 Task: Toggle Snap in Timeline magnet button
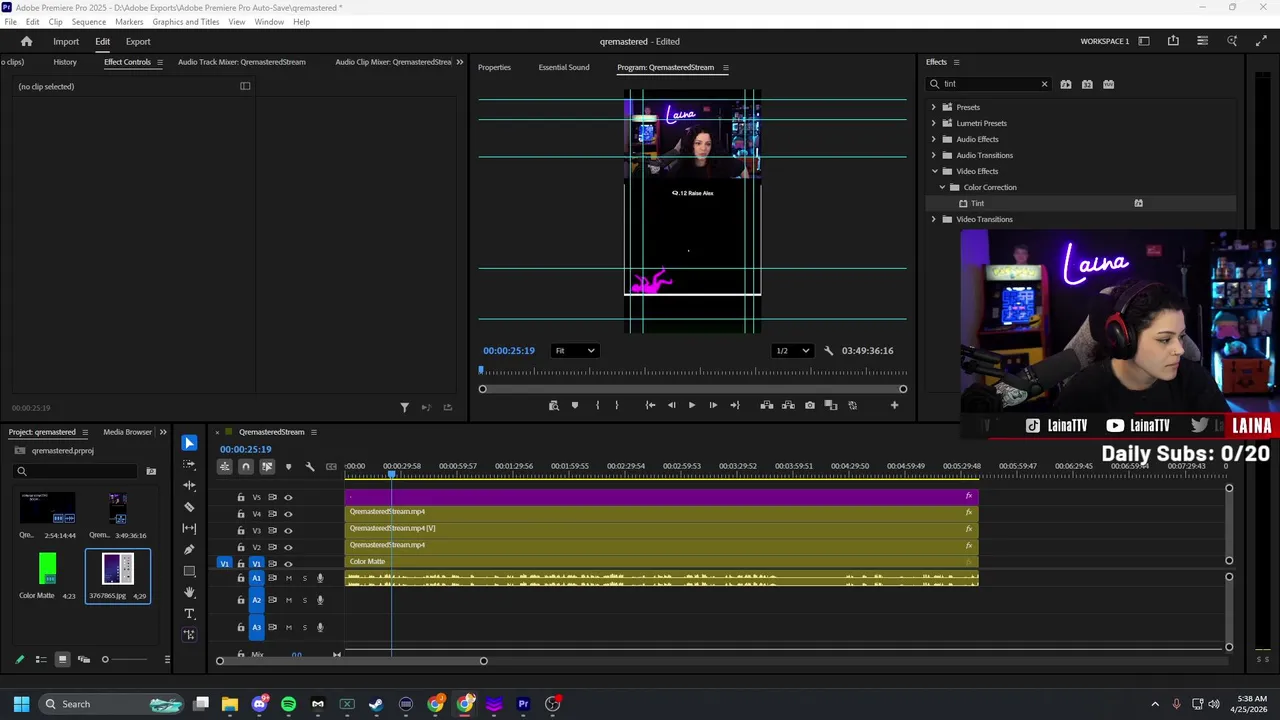coord(246,466)
